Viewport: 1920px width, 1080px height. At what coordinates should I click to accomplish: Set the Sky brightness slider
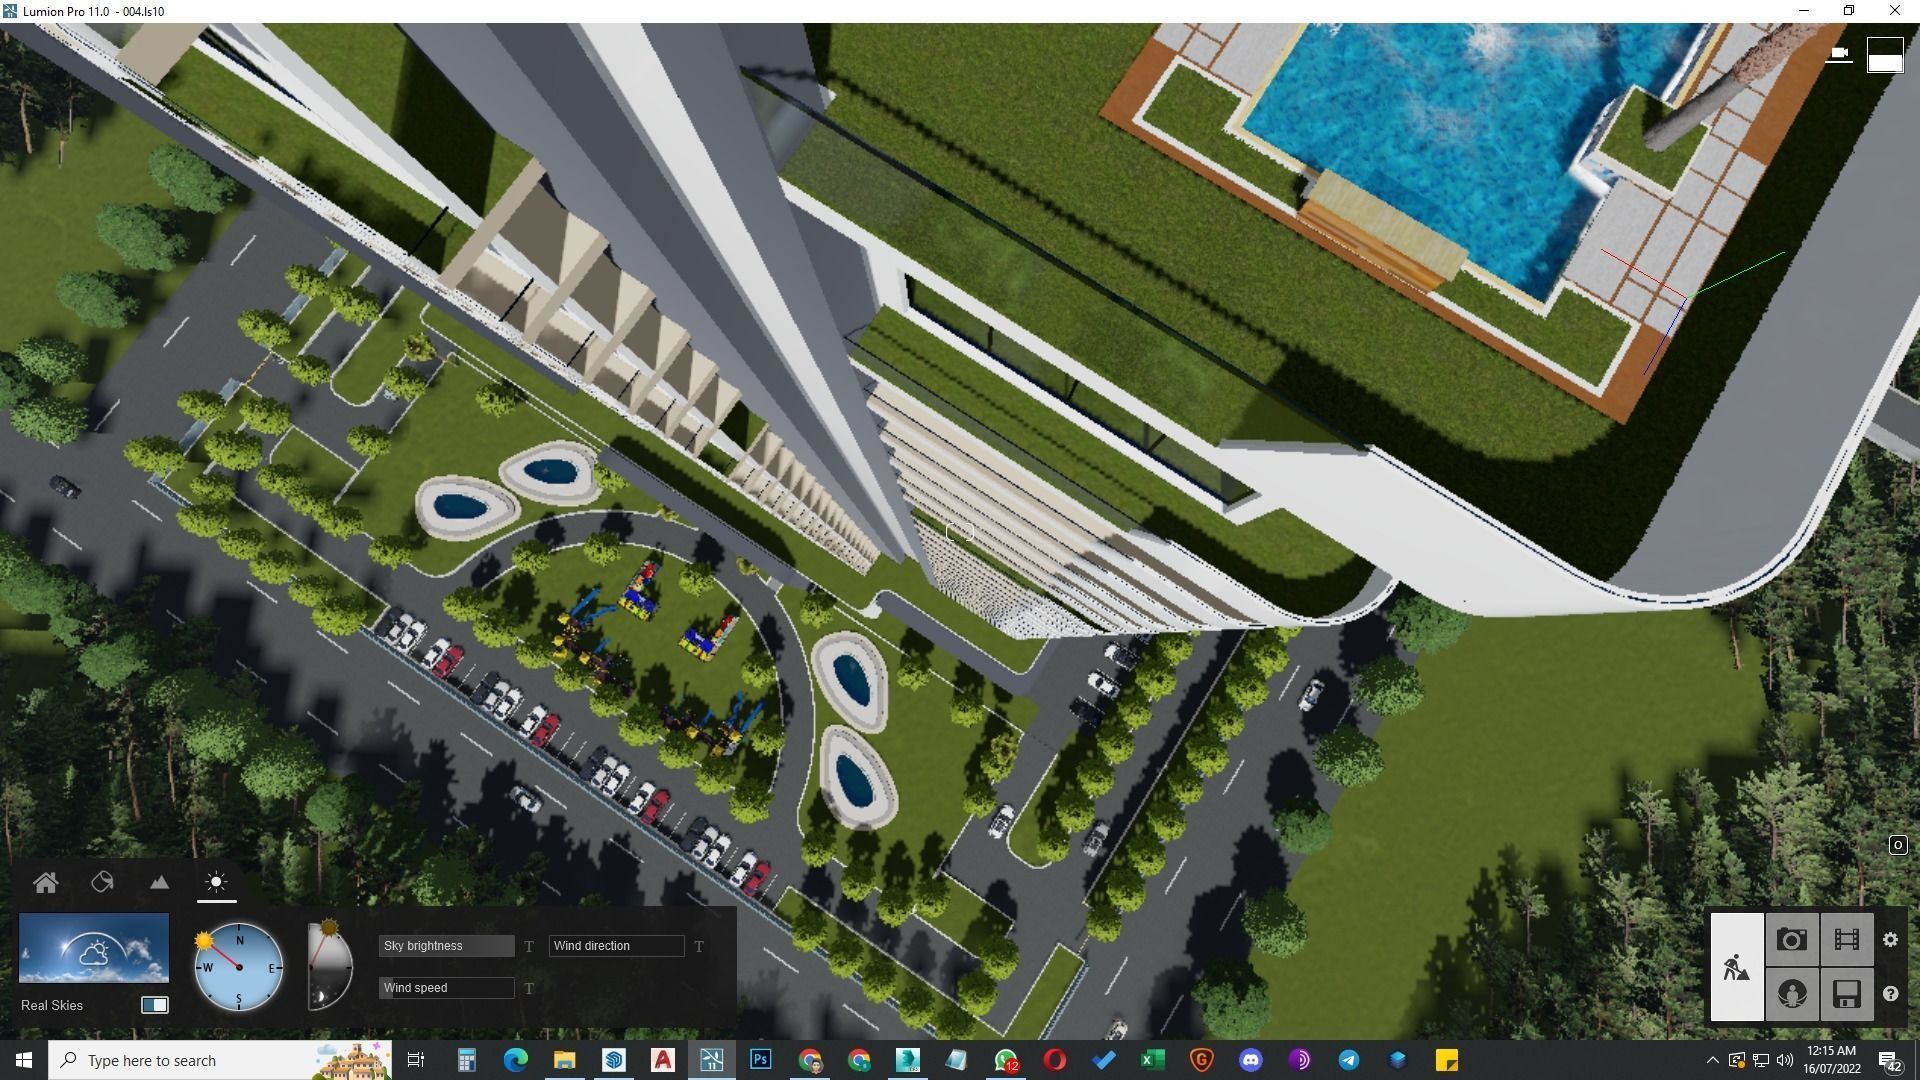[x=446, y=946]
